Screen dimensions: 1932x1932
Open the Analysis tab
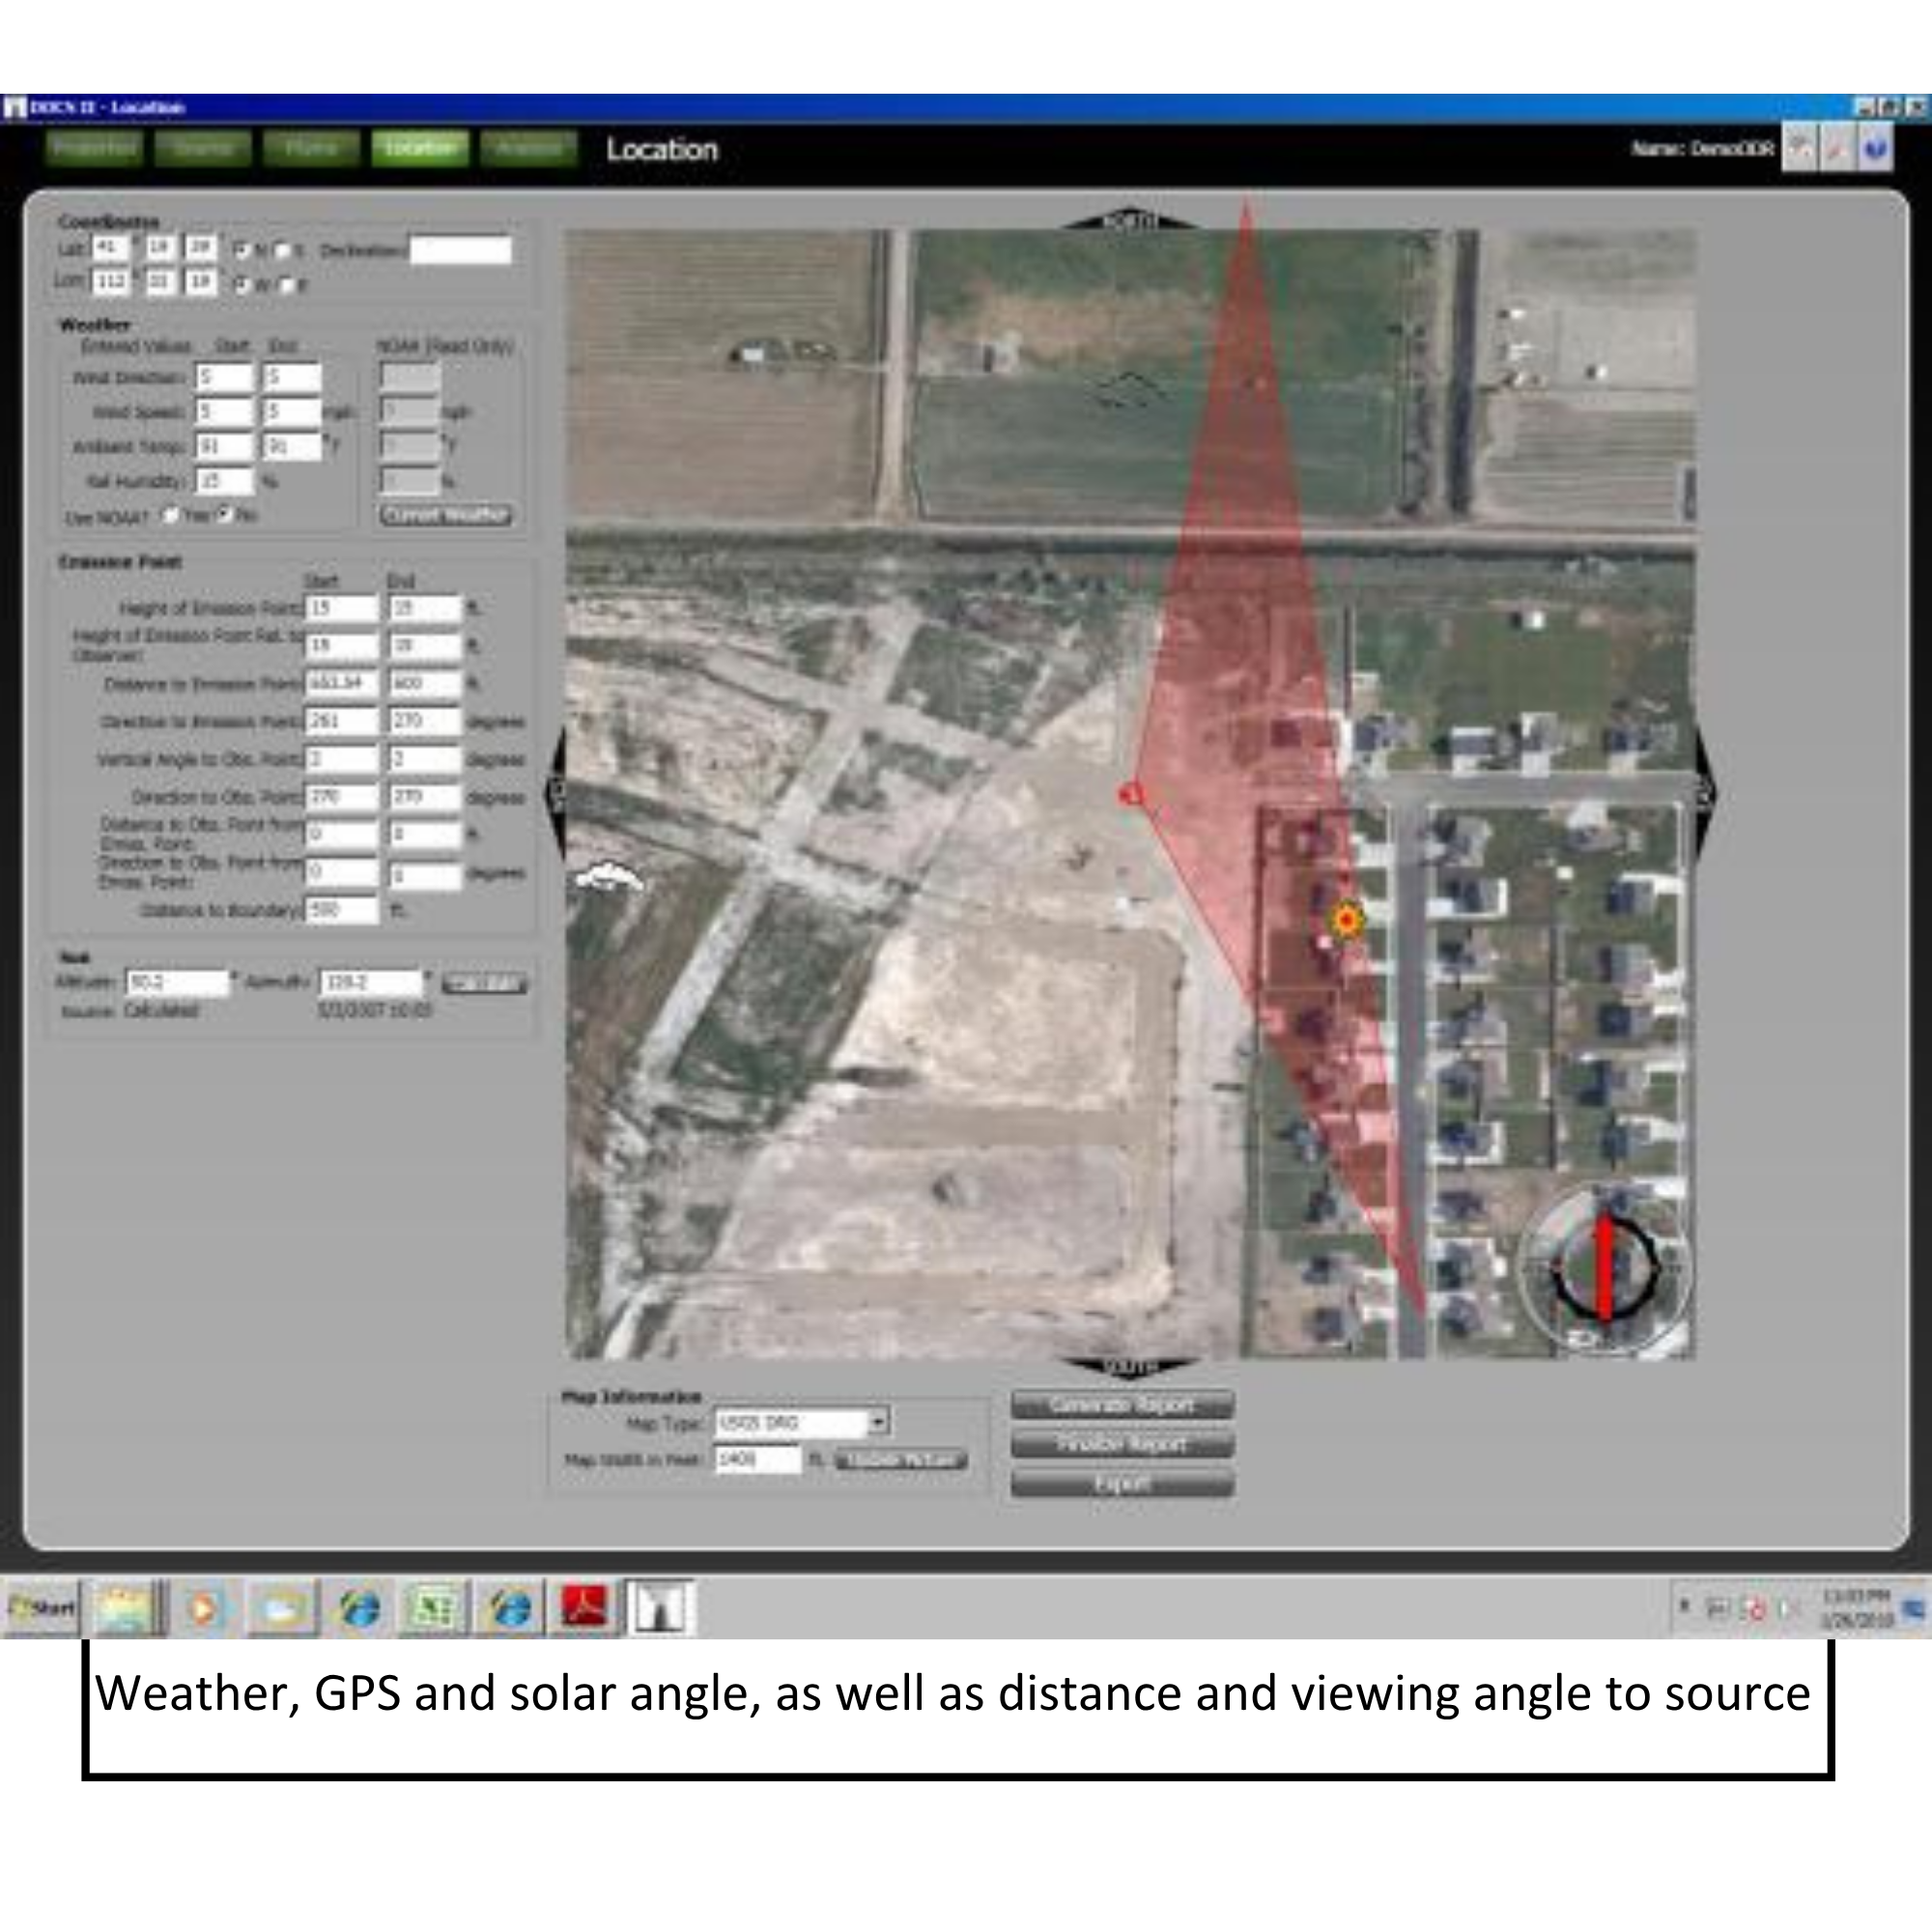coord(528,148)
